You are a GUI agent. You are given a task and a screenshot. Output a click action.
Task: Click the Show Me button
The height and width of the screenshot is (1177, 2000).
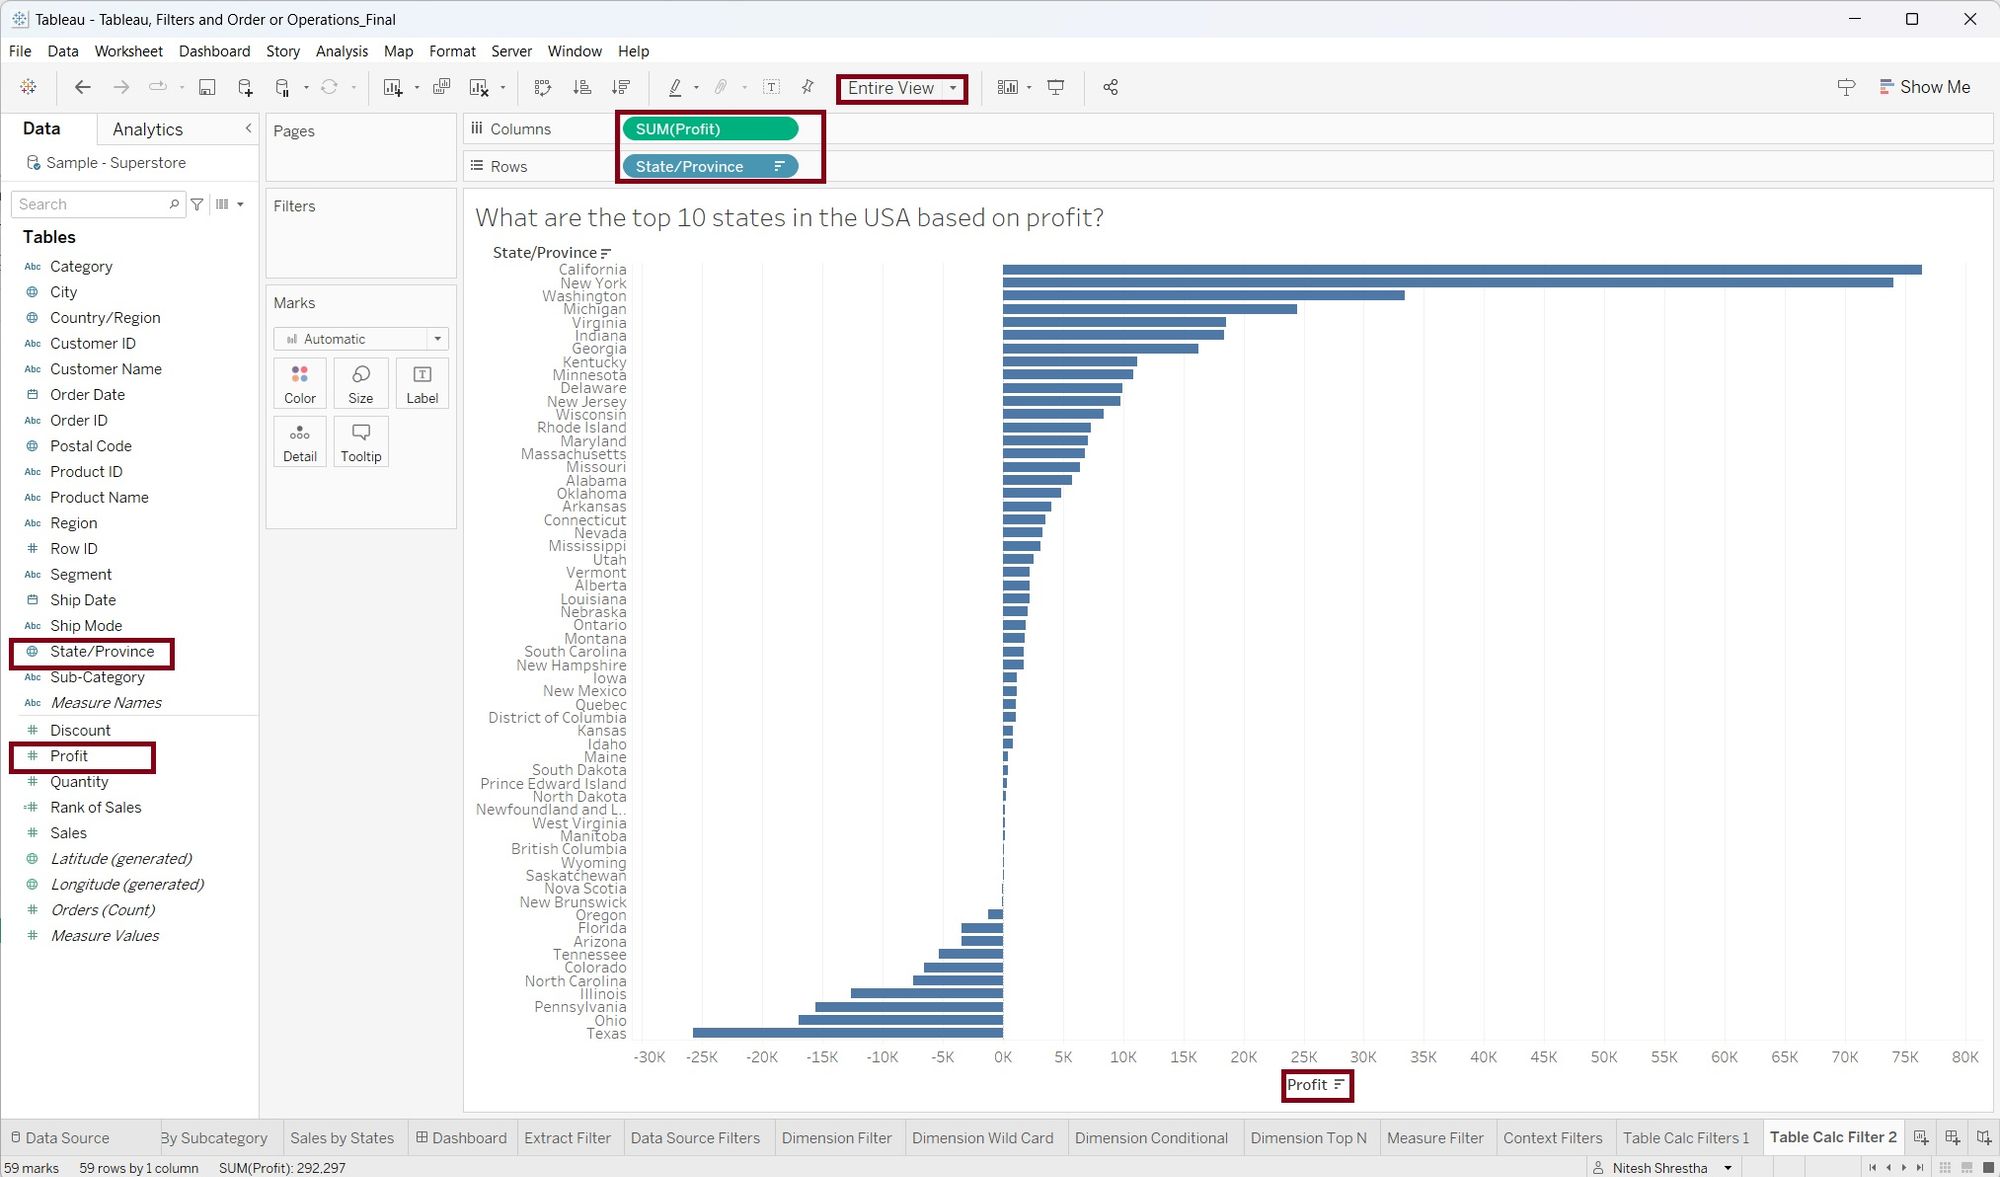1924,87
